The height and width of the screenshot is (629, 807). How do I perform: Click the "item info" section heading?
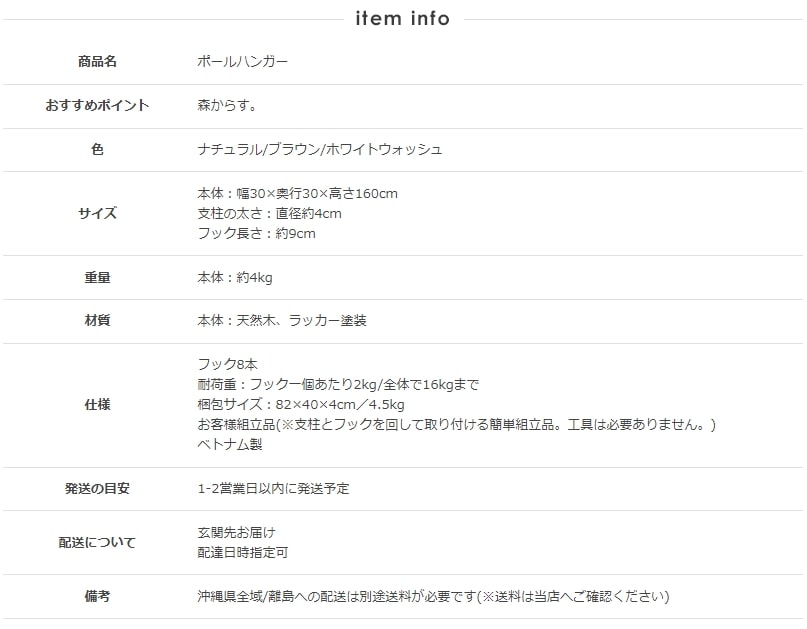403,18
